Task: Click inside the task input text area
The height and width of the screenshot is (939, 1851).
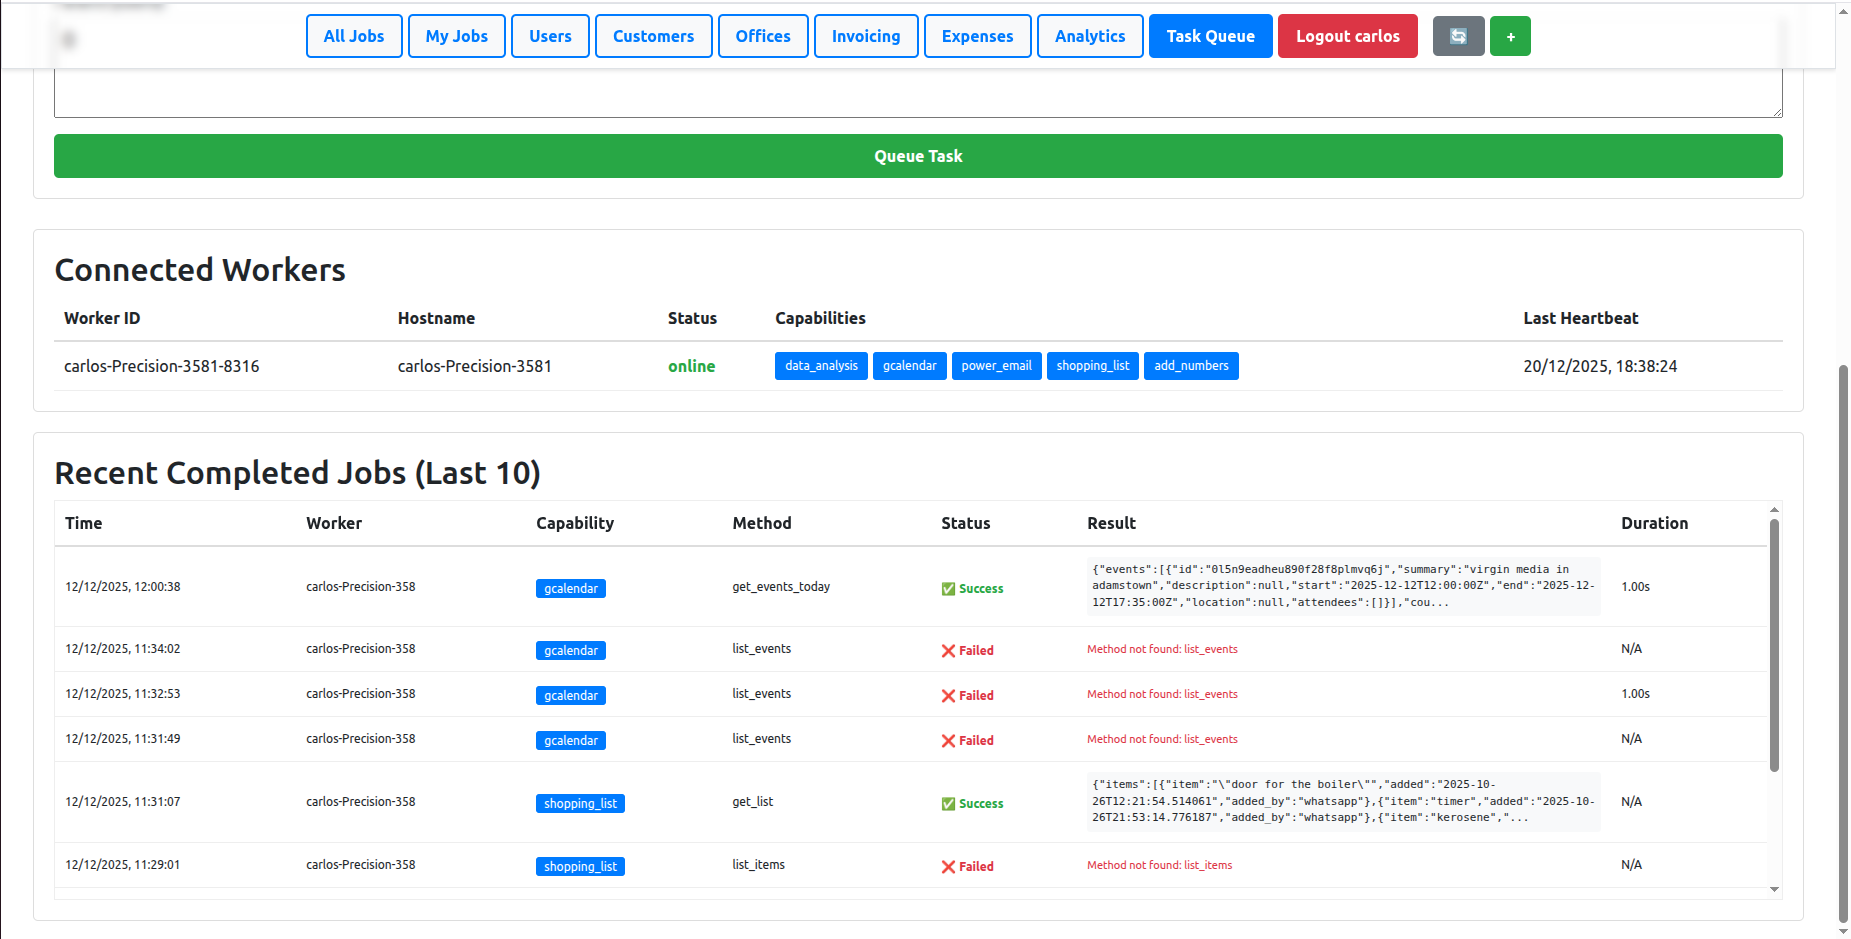Action: pyautogui.click(x=917, y=92)
